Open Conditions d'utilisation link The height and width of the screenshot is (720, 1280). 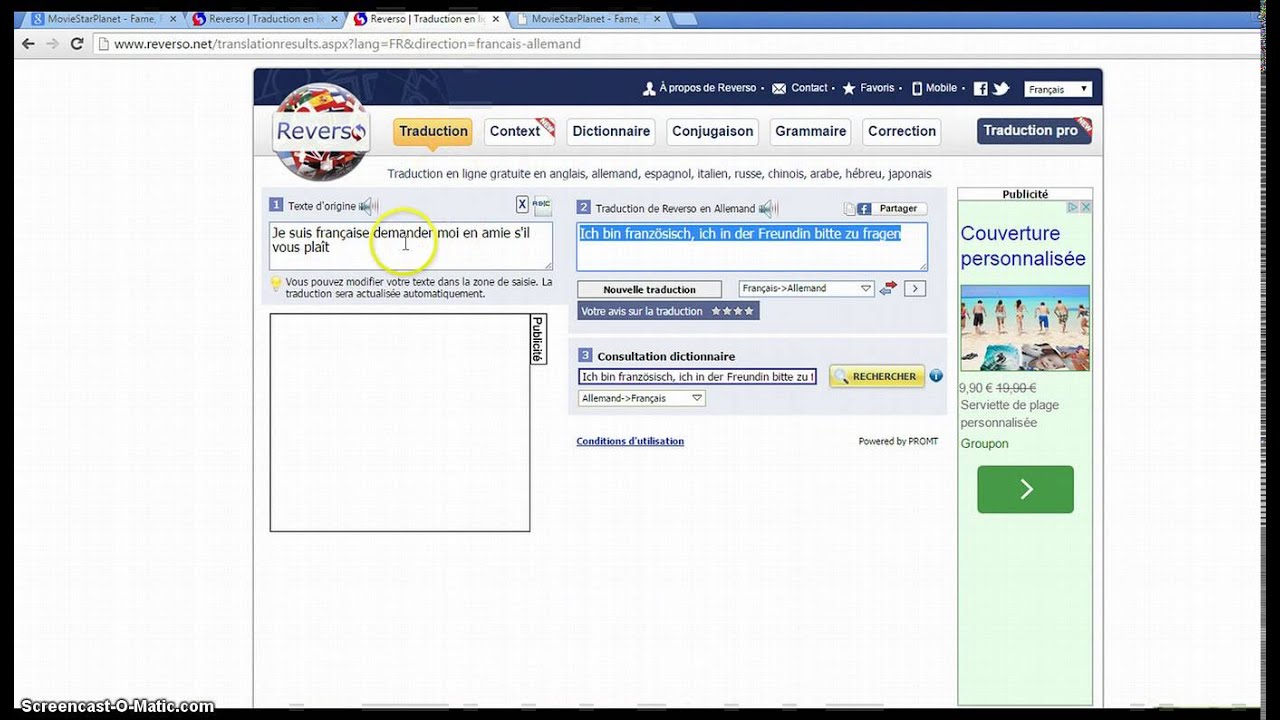[630, 441]
